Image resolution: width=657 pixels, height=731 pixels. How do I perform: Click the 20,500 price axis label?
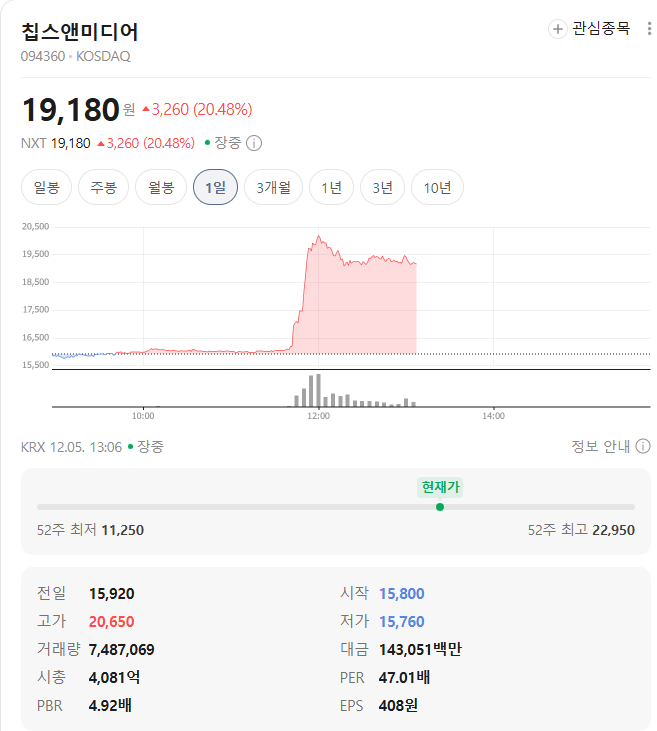(x=35, y=227)
